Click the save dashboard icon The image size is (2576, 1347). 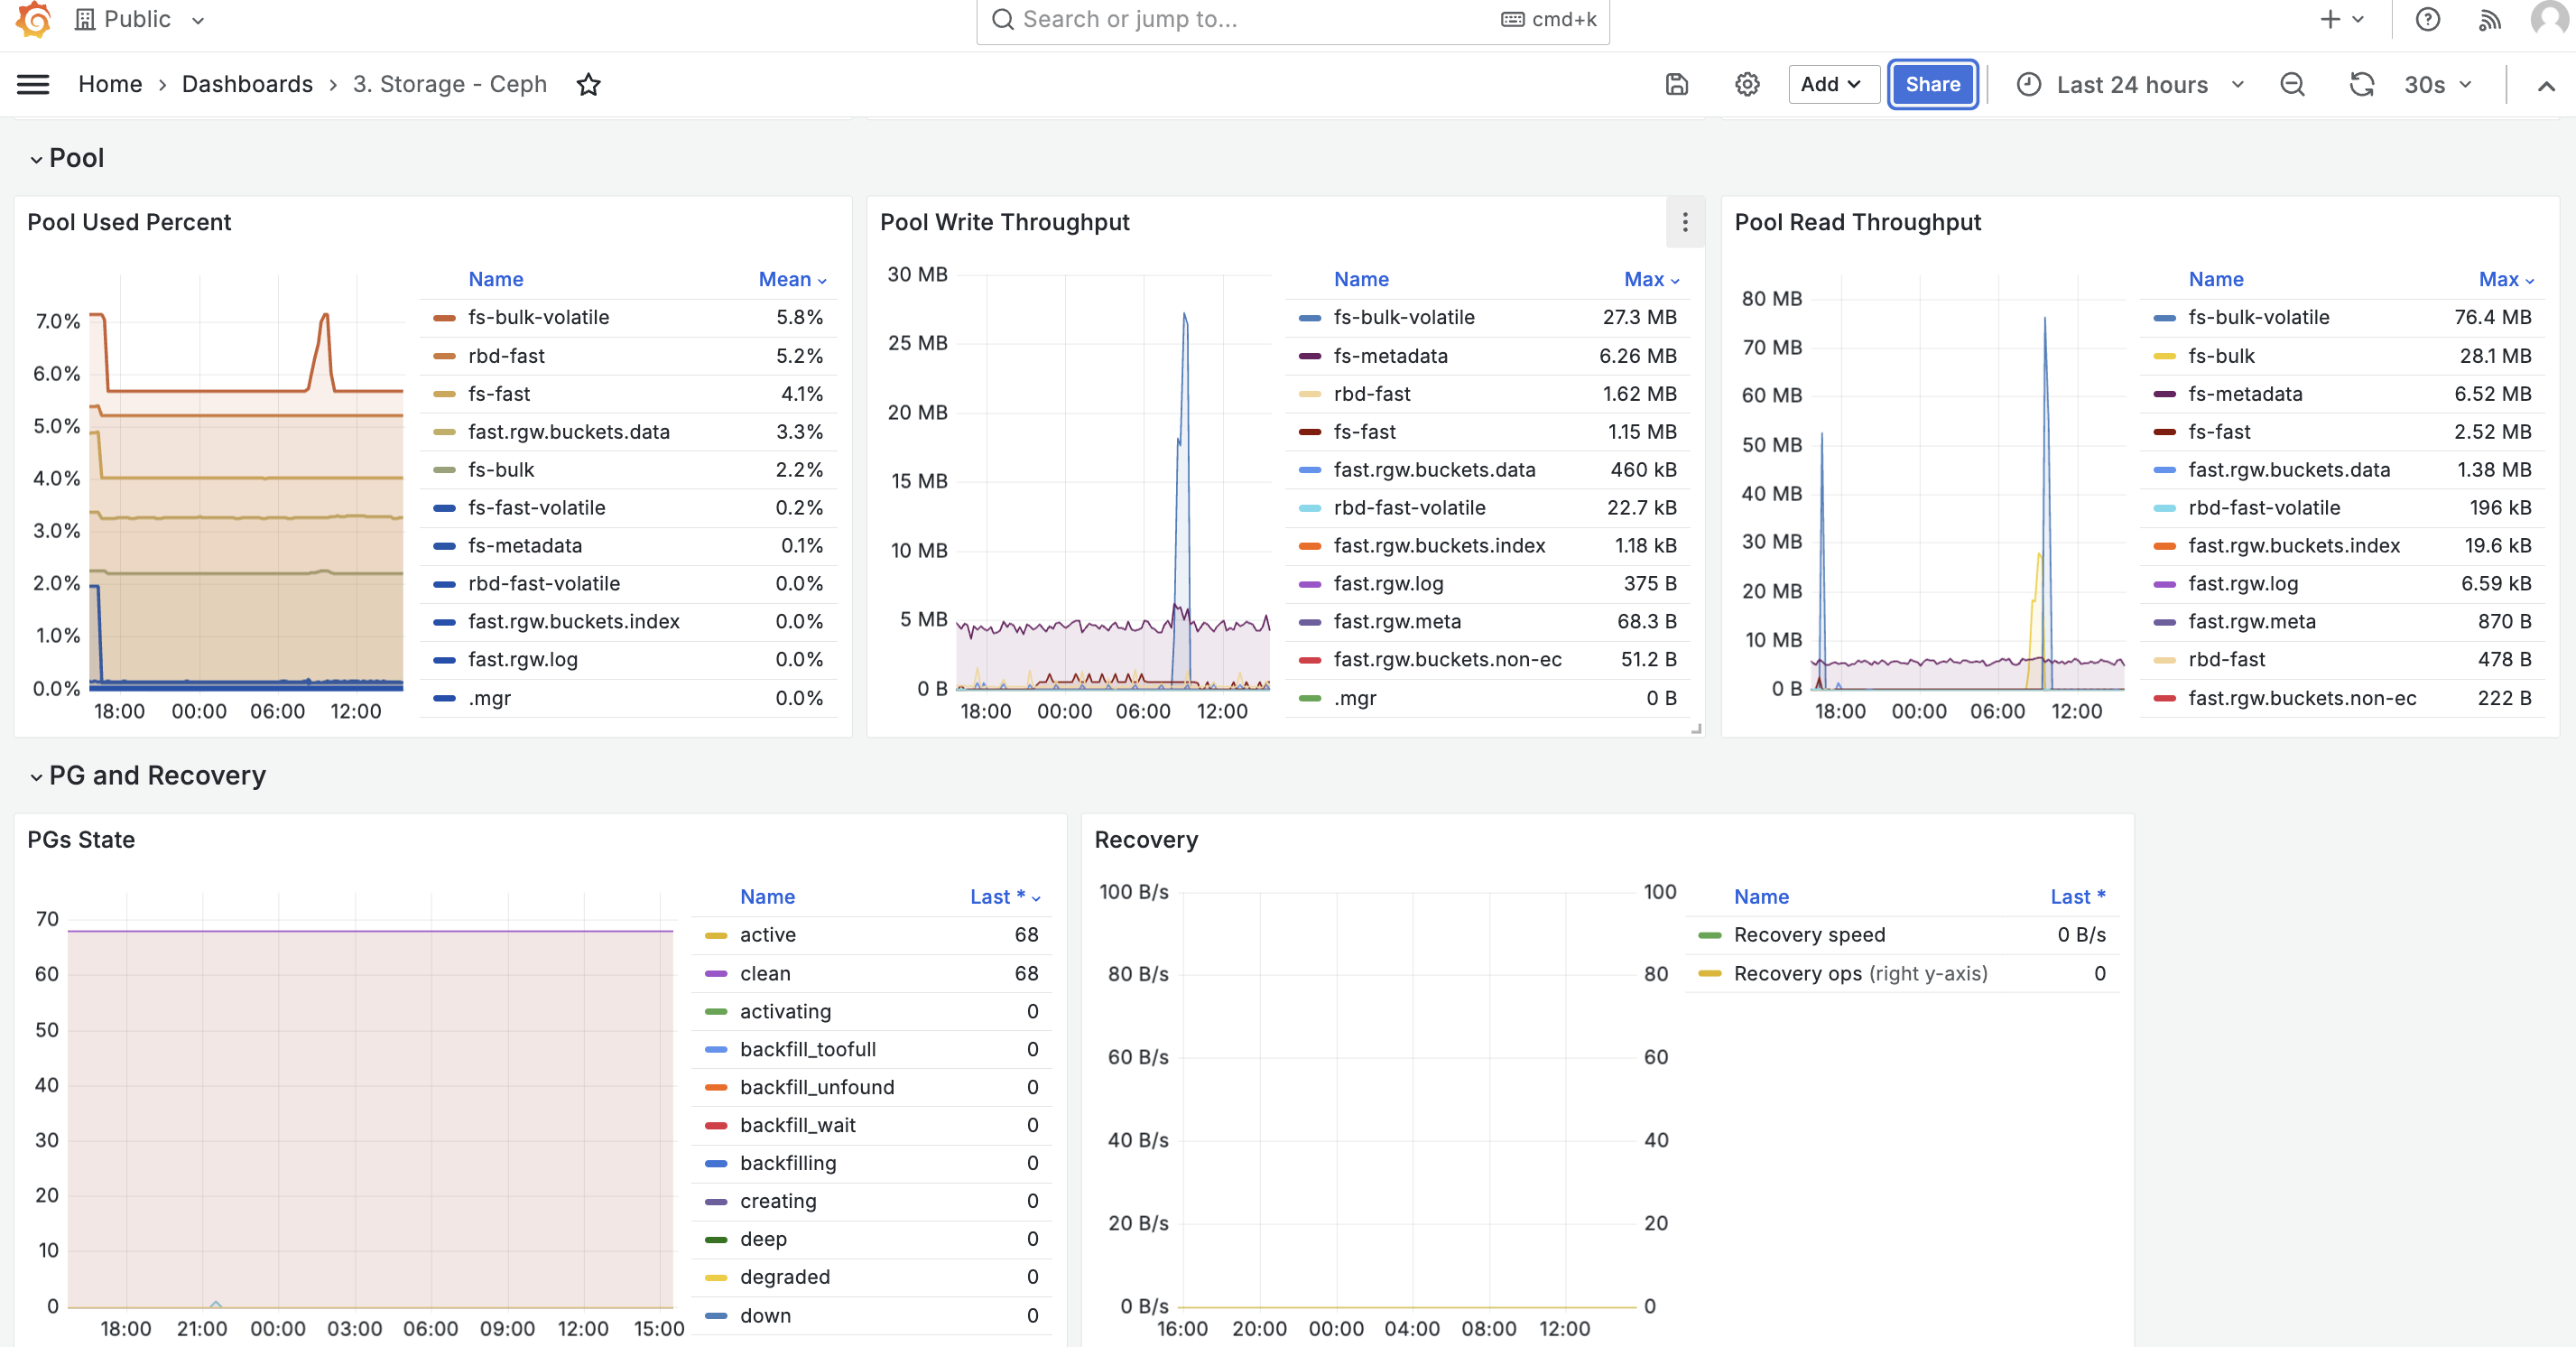[1677, 85]
